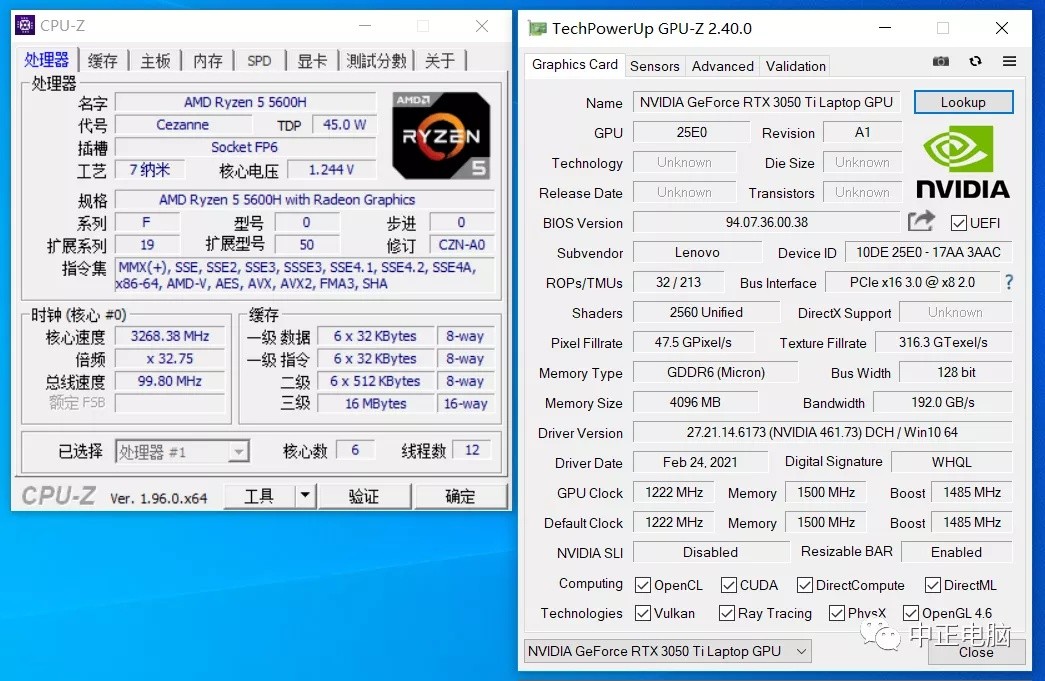Open the 关于 tab in CPU-Z

[x=440, y=61]
